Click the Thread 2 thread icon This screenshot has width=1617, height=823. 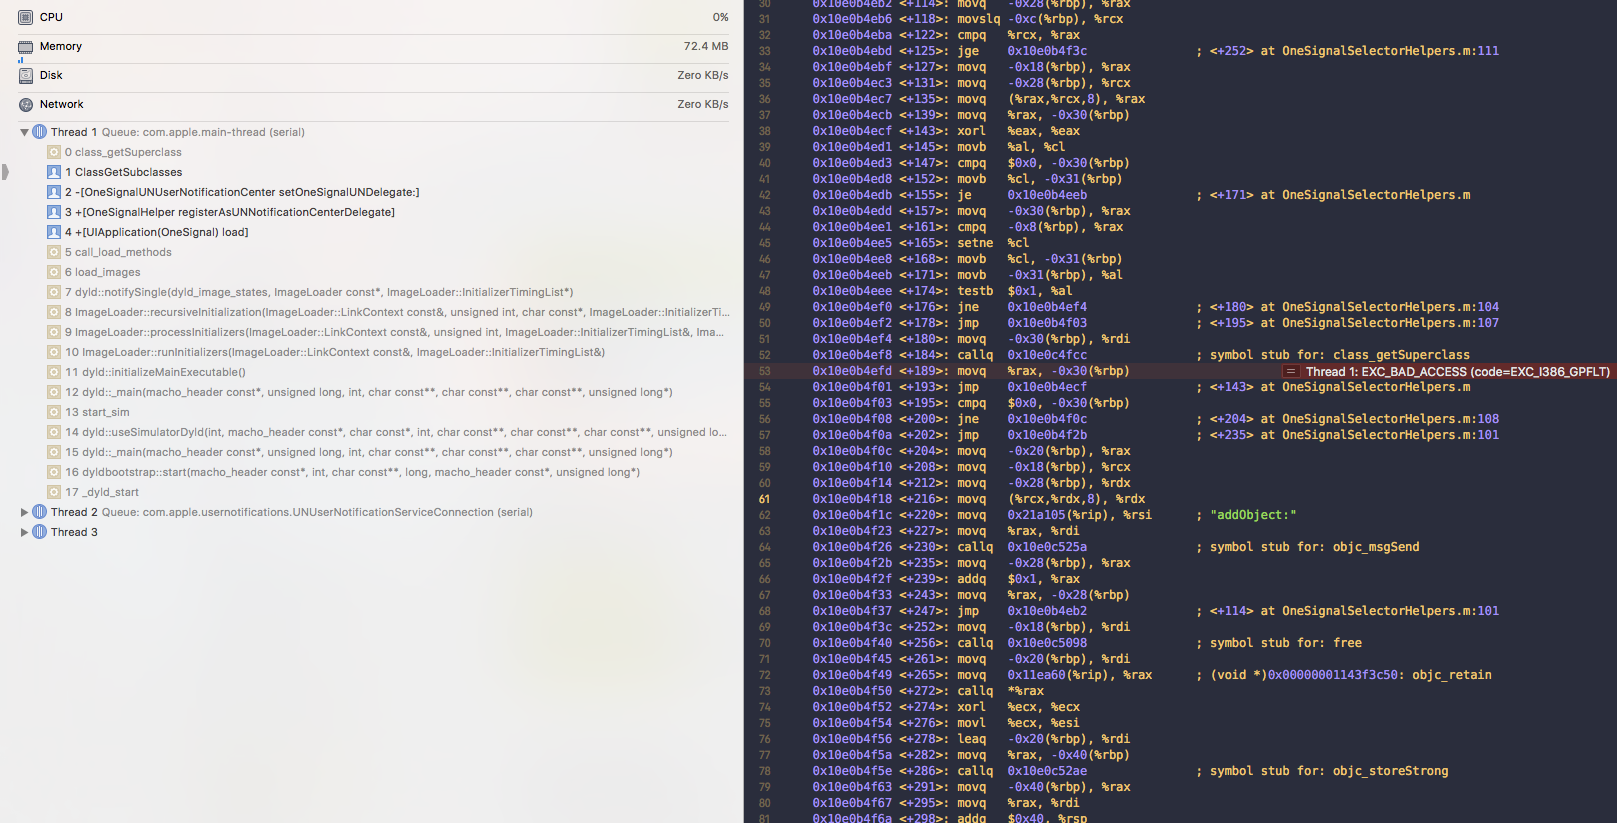pos(40,512)
